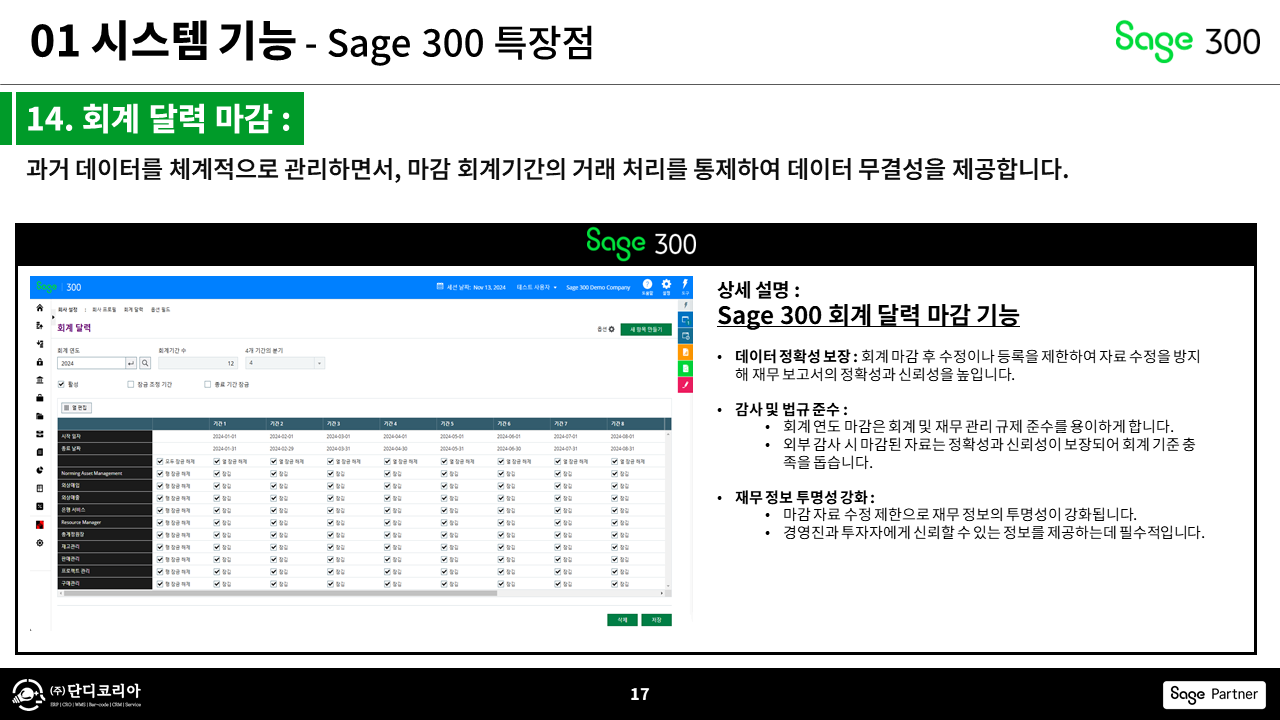Click the 저장 save button

(x=657, y=620)
